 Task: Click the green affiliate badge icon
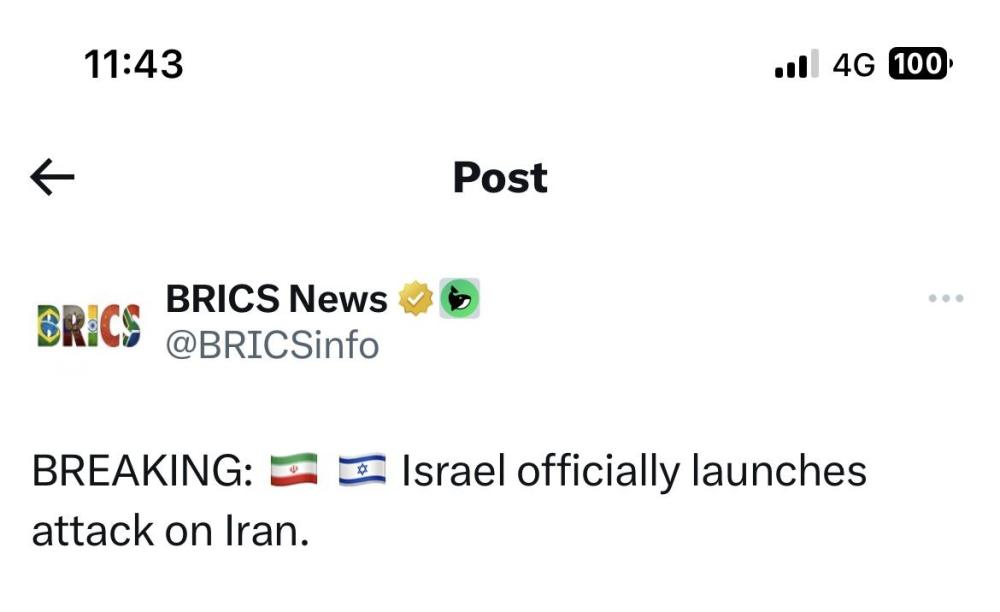pyautogui.click(x=460, y=298)
